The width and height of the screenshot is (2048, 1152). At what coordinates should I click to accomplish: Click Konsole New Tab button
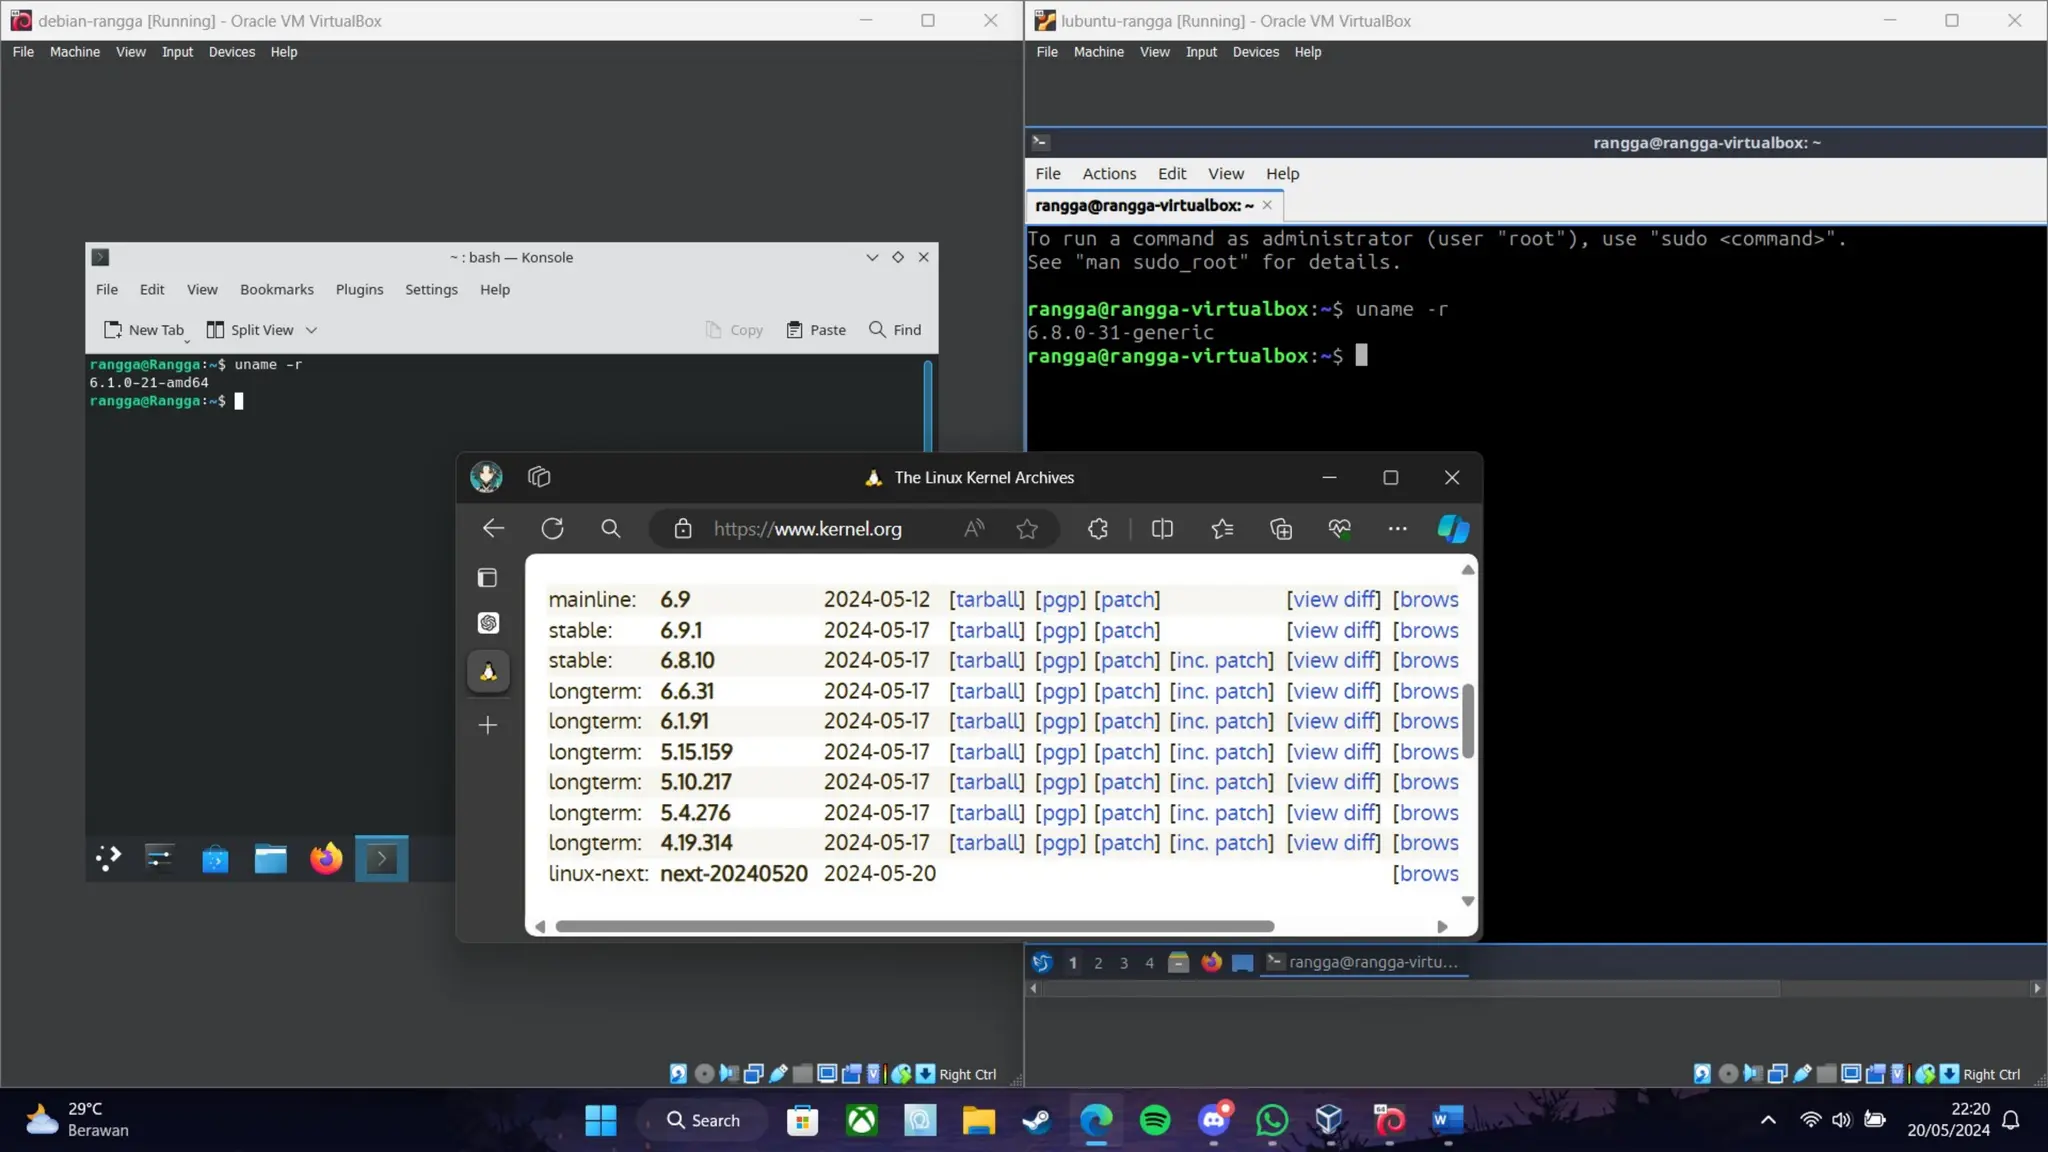144,329
